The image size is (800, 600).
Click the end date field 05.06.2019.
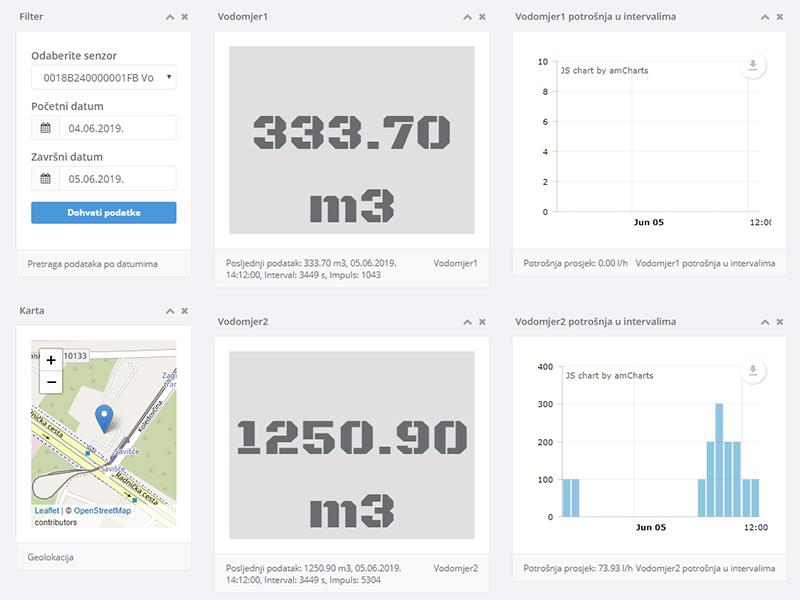click(116, 179)
